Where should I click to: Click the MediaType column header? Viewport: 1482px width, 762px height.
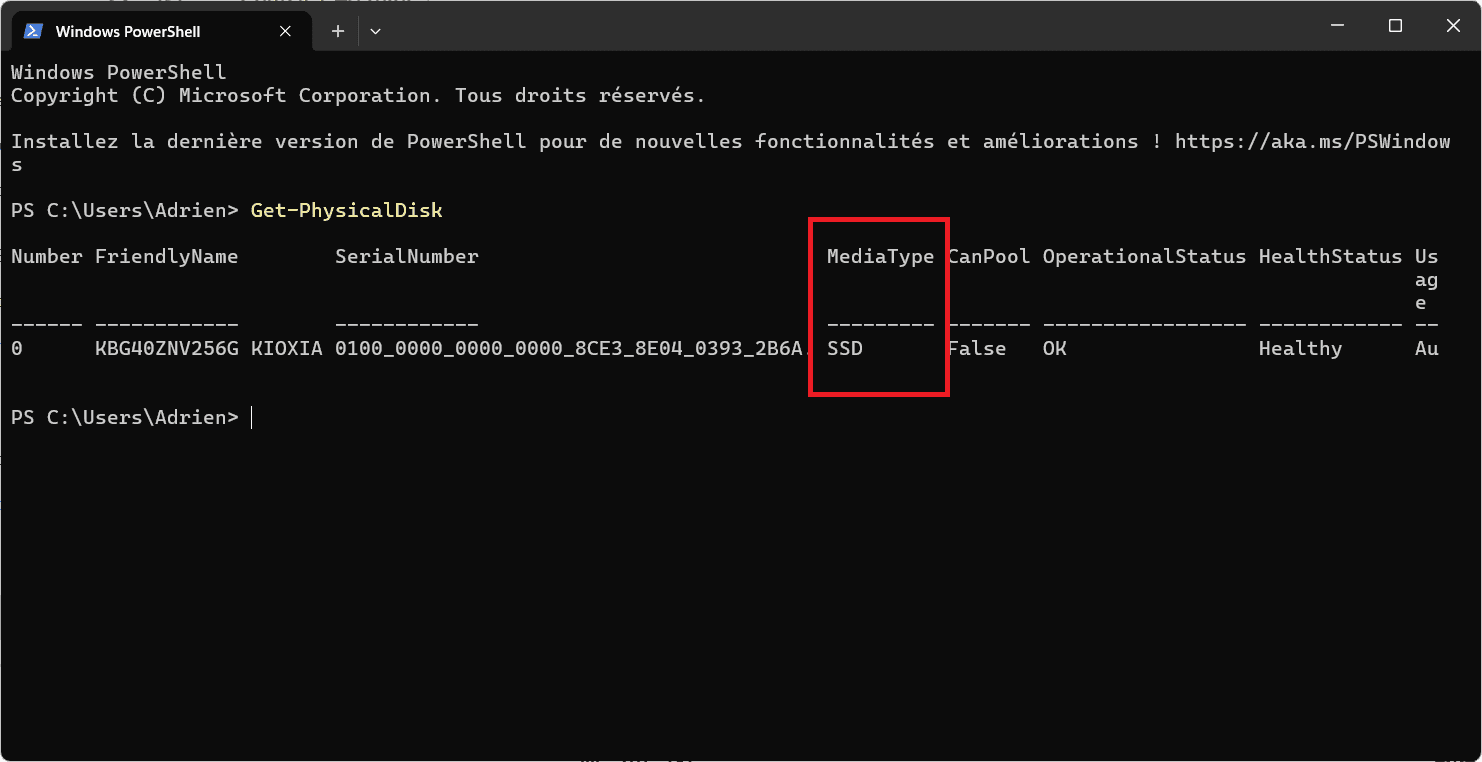coord(880,257)
